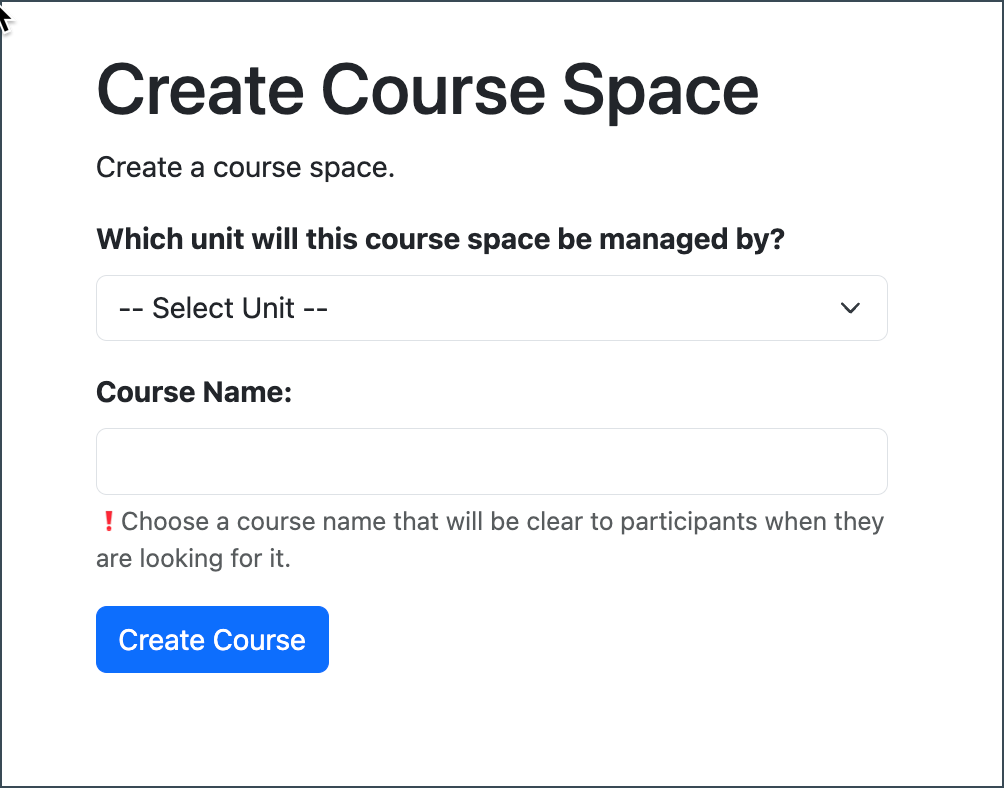1004x788 pixels.
Task: Click the 'are looking for it.' hint line
Action: pyautogui.click(x=193, y=558)
